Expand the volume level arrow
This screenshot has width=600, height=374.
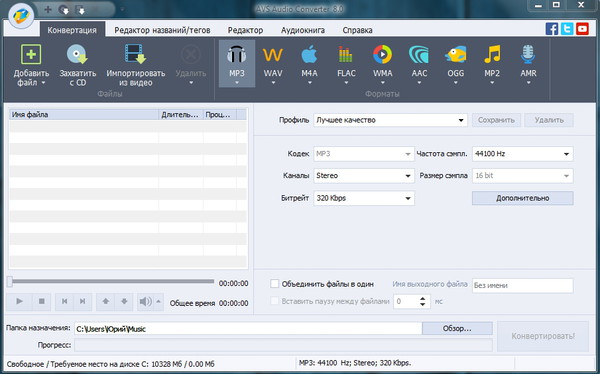pos(158,302)
